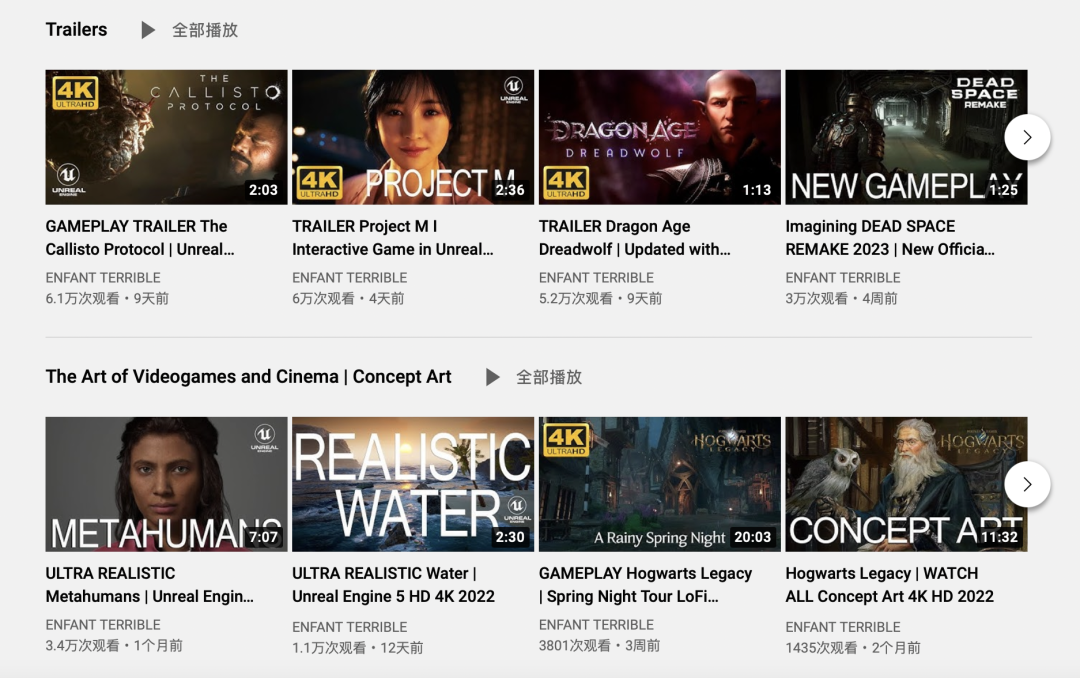Click '6万次观看 • 4天前' text

click(x=348, y=298)
